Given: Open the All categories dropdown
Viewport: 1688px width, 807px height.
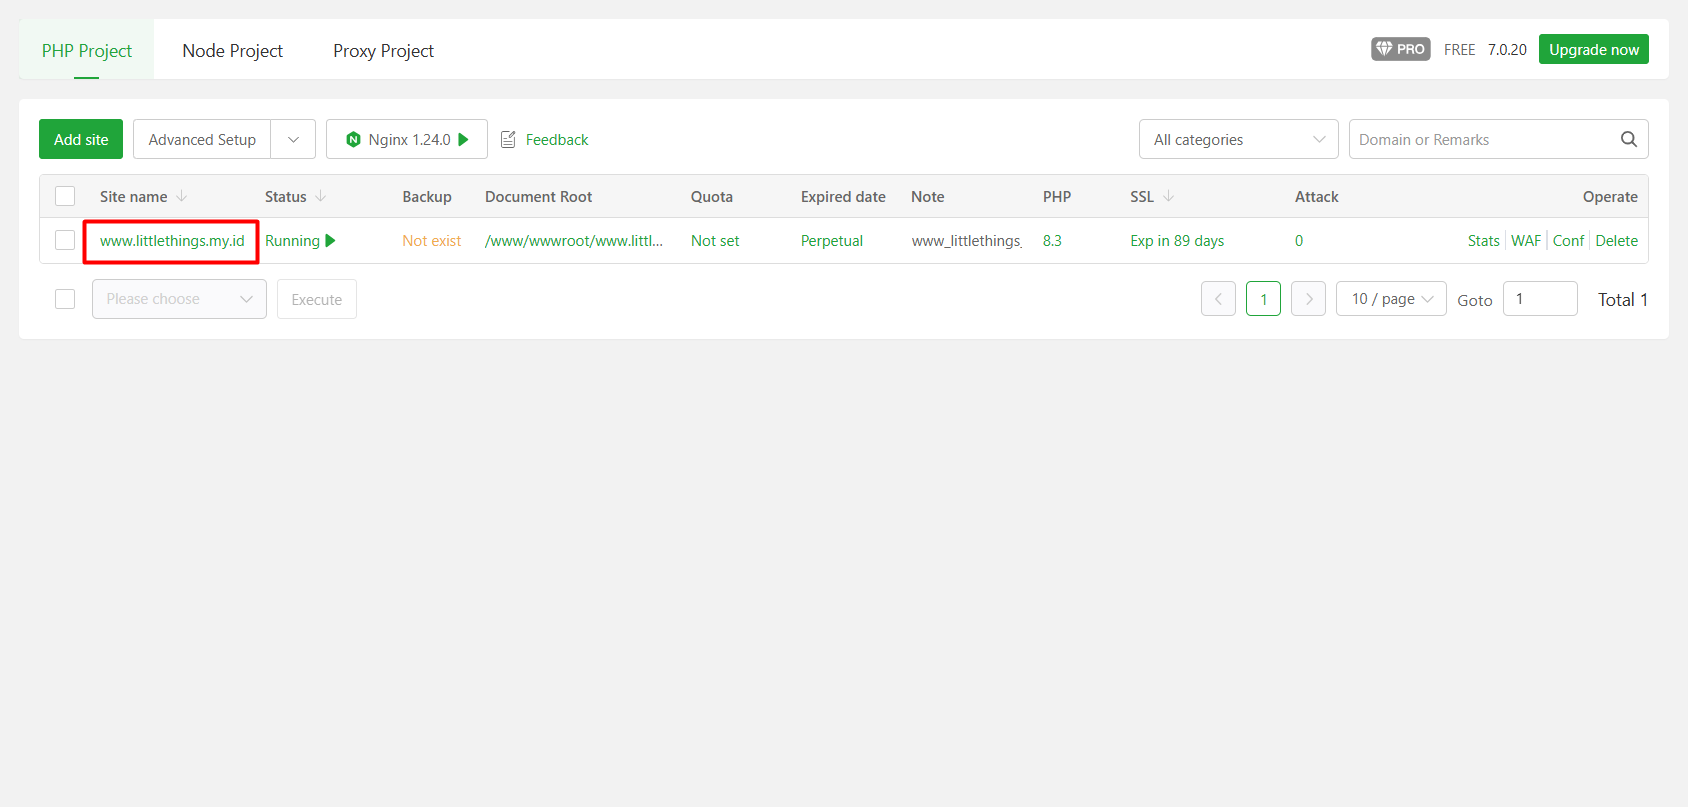Looking at the screenshot, I should 1238,140.
